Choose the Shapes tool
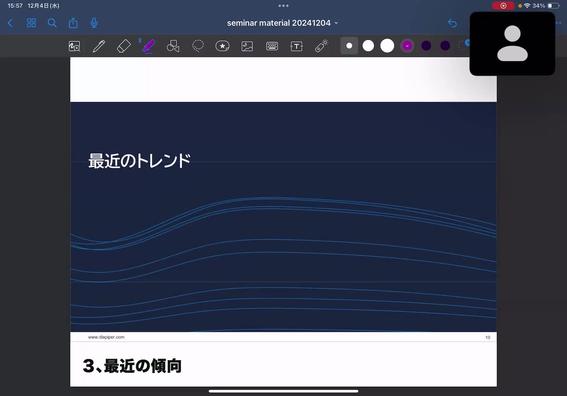Image resolution: width=567 pixels, height=396 pixels. pos(173,46)
